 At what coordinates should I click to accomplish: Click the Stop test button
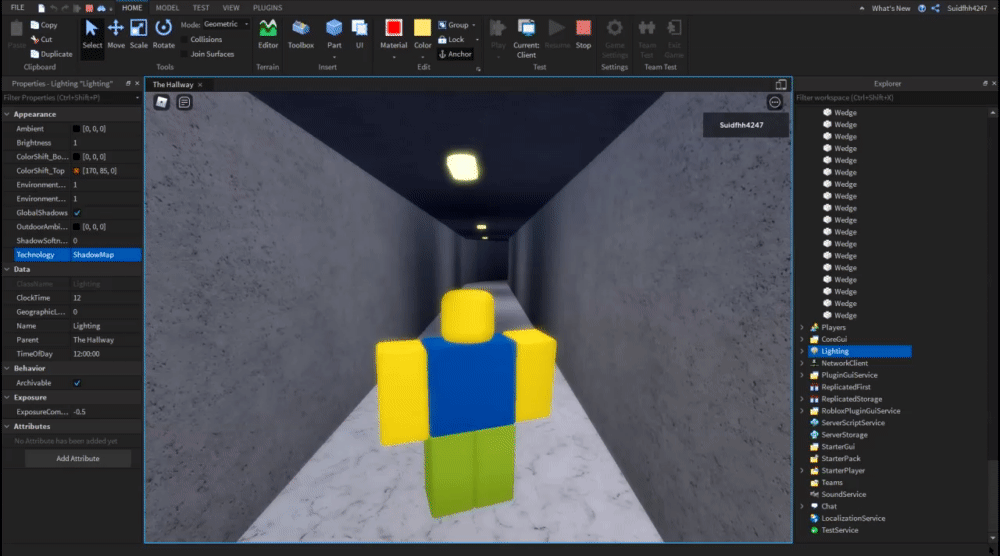pyautogui.click(x=583, y=34)
